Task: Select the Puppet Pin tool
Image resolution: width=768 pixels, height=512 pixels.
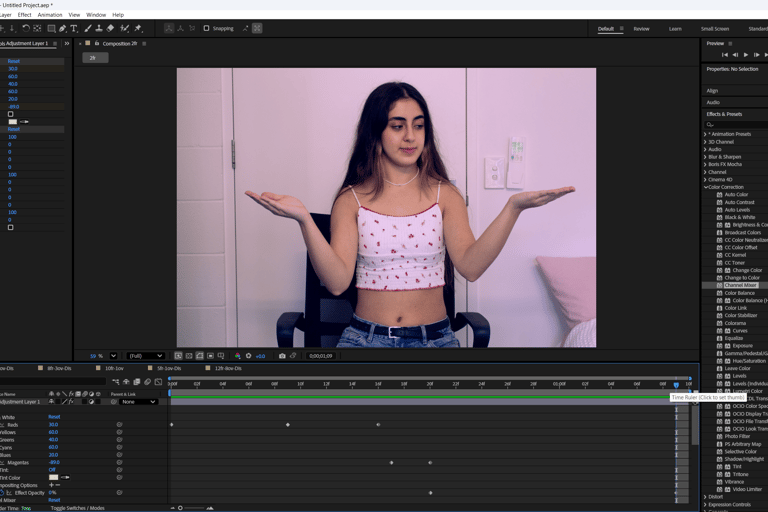Action: tap(138, 28)
